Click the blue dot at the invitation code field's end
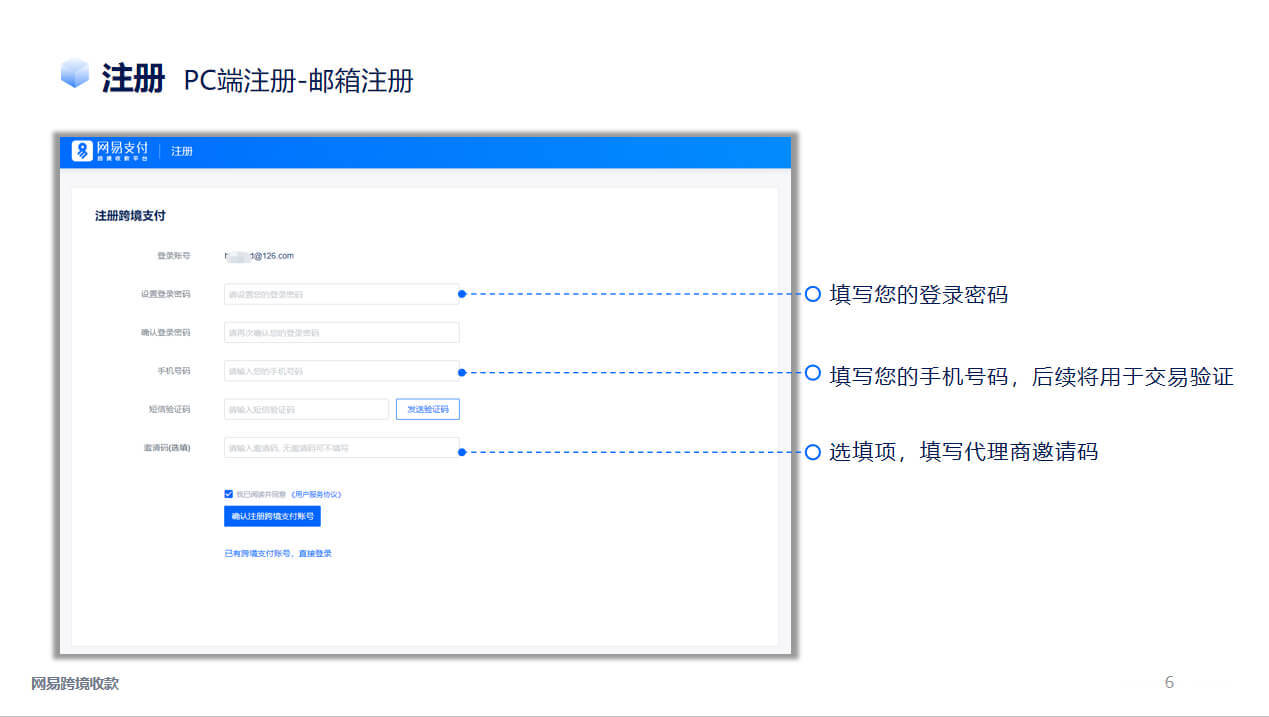 pos(461,452)
